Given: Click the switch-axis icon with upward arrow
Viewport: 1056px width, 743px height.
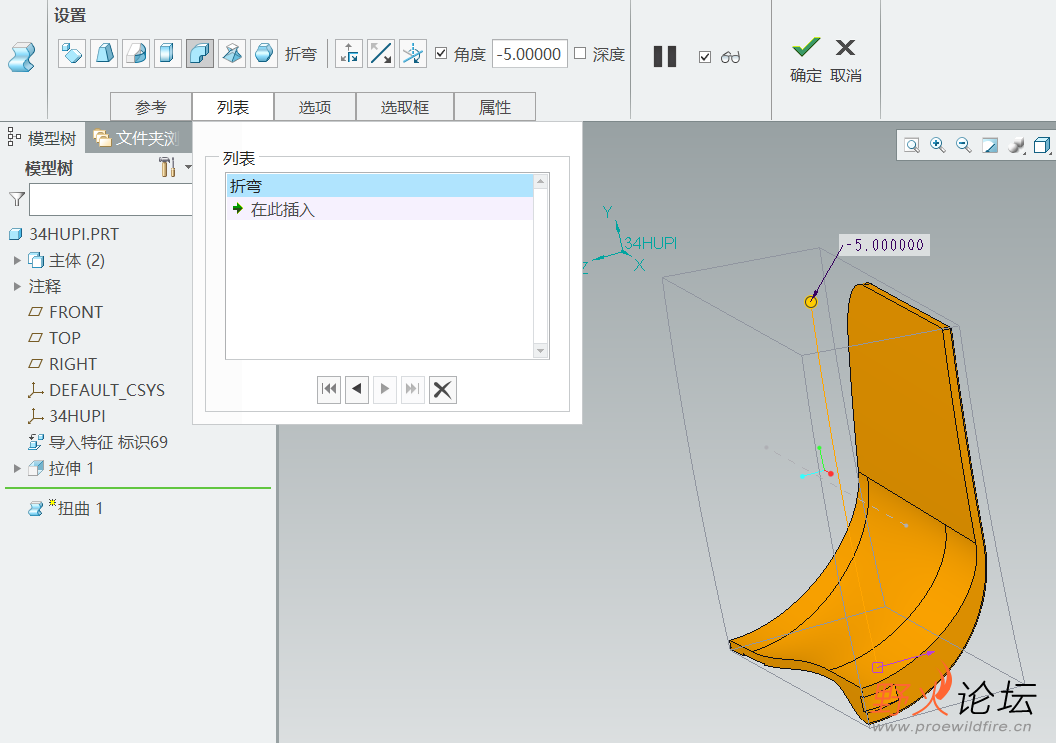Looking at the screenshot, I should (x=349, y=54).
